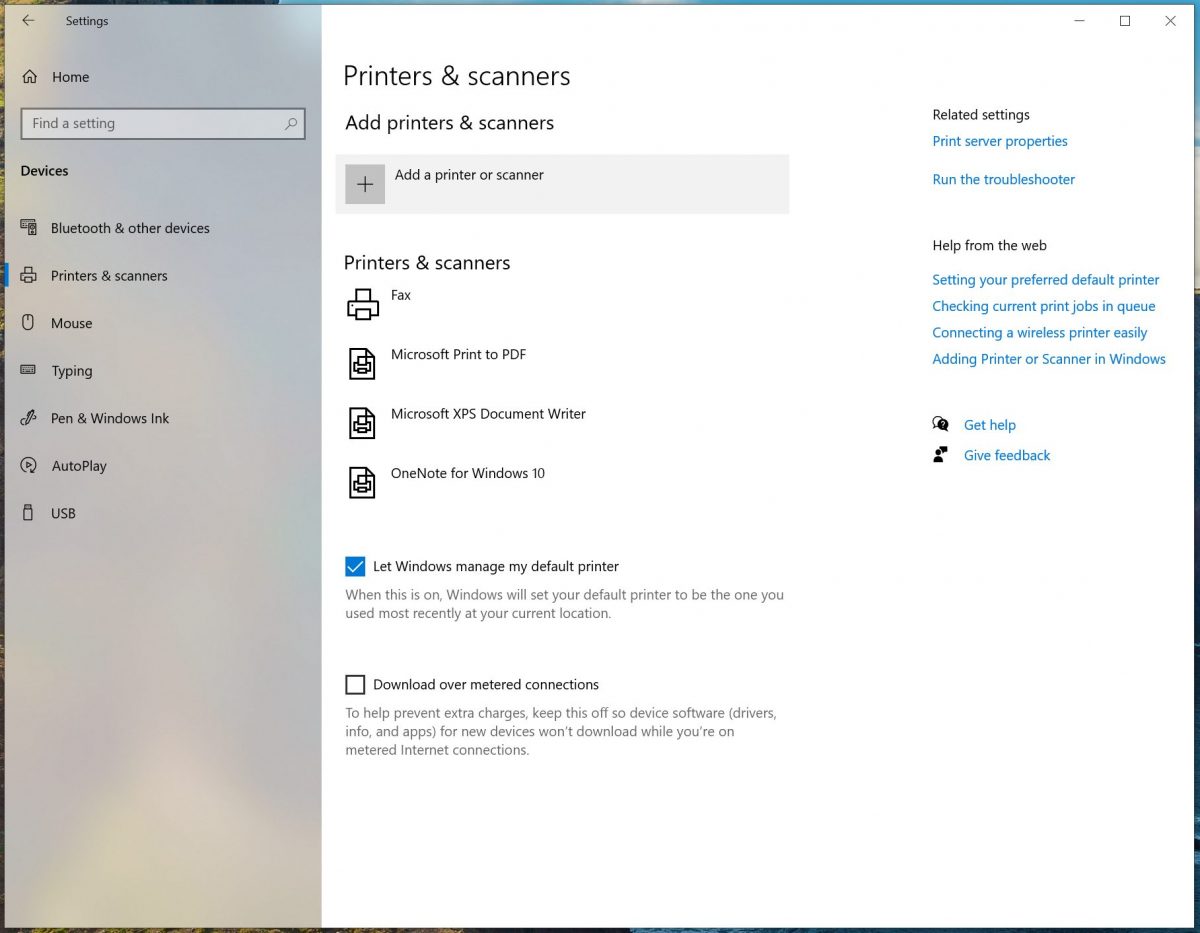Viewport: 1200px width, 933px height.
Task: Click the USB icon in sidebar
Action: 29,513
